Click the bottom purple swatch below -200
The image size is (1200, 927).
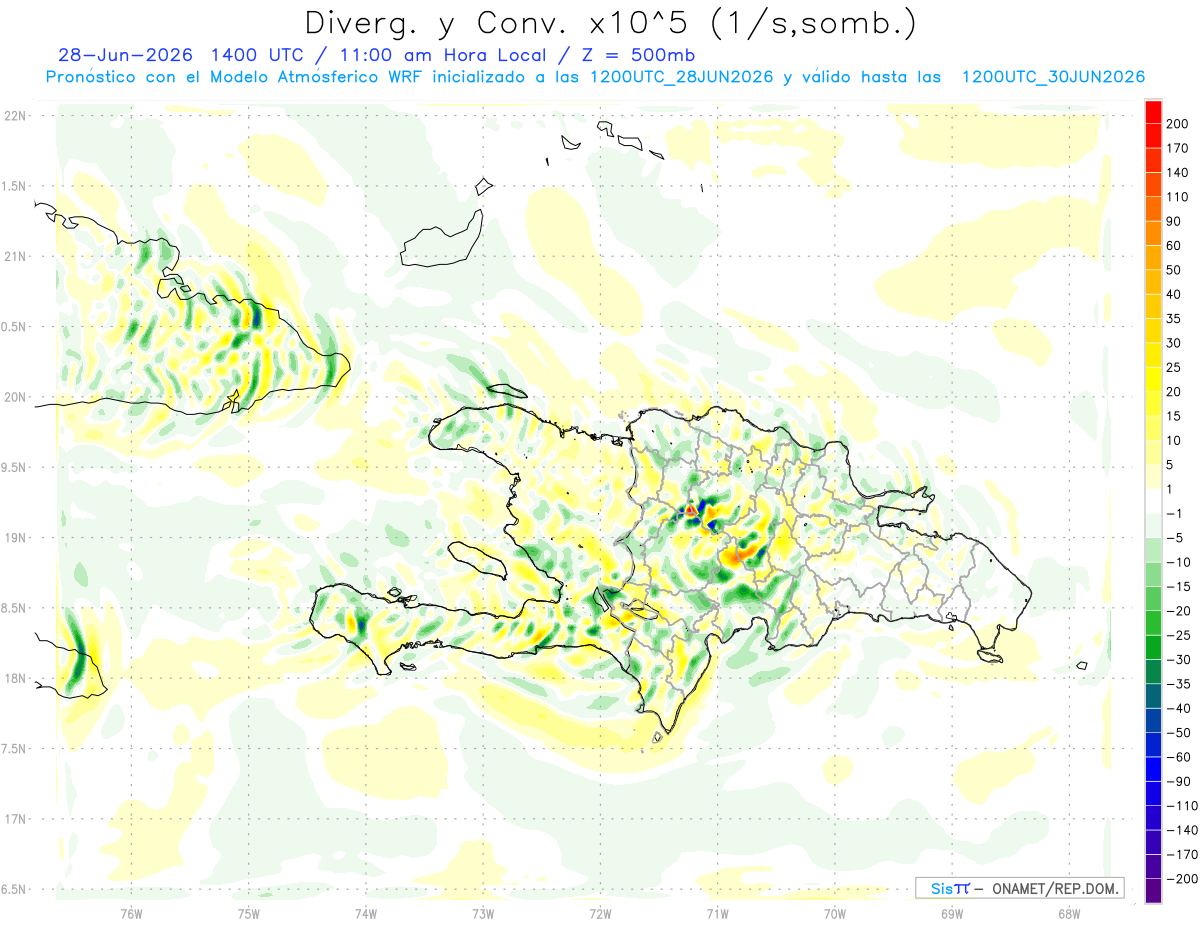(x=1153, y=891)
